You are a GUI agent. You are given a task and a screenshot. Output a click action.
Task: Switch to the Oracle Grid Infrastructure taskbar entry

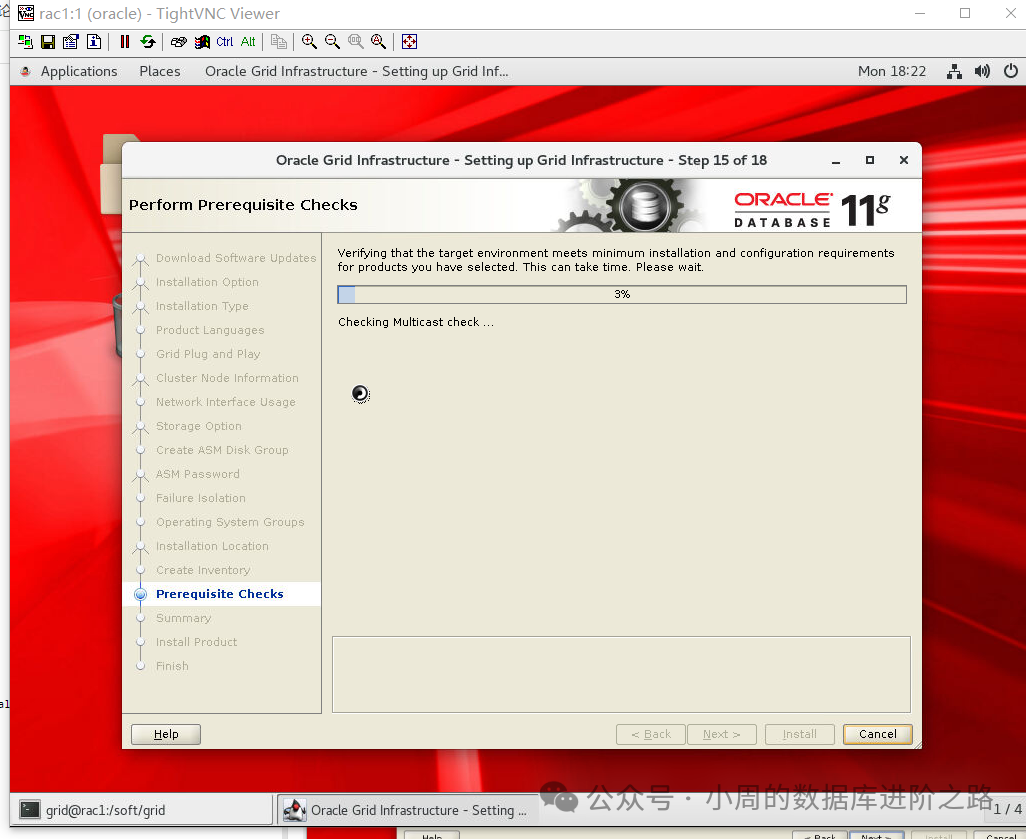point(407,810)
